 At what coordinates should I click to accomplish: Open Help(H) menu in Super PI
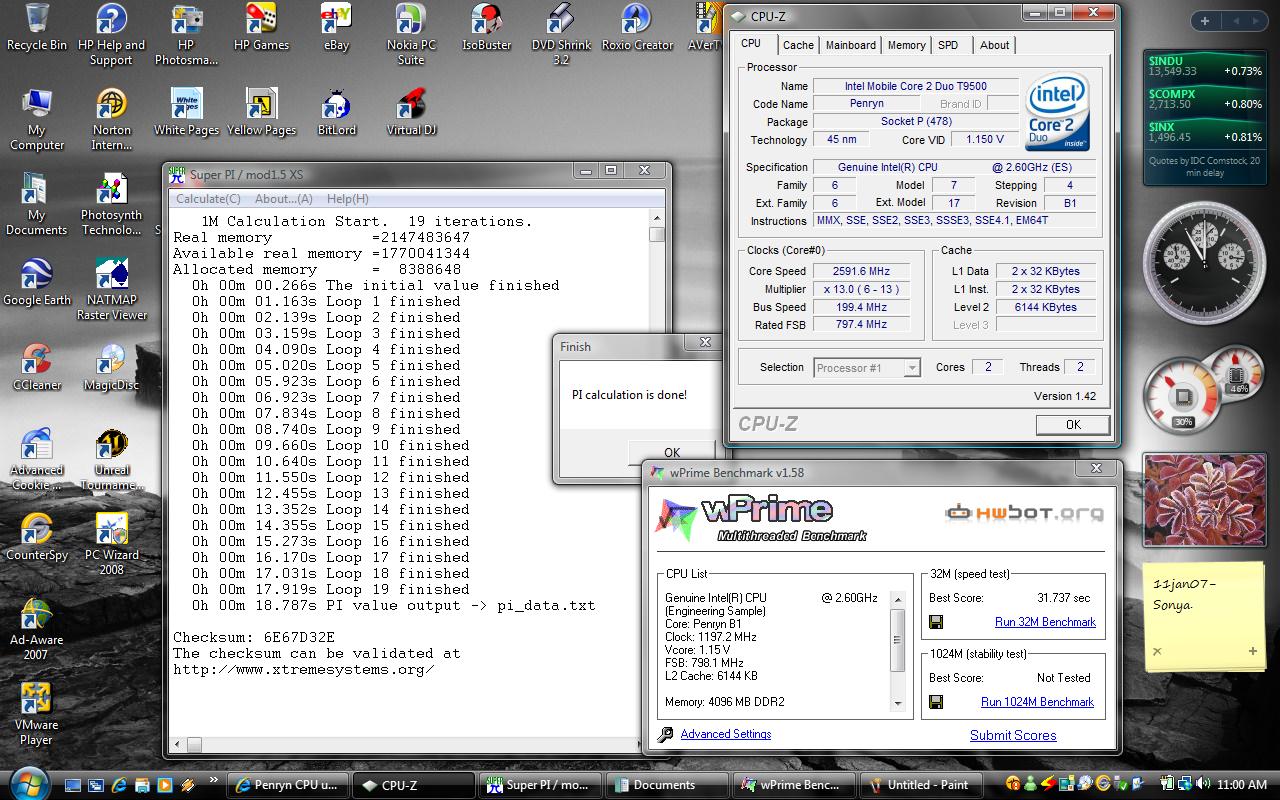coord(348,199)
